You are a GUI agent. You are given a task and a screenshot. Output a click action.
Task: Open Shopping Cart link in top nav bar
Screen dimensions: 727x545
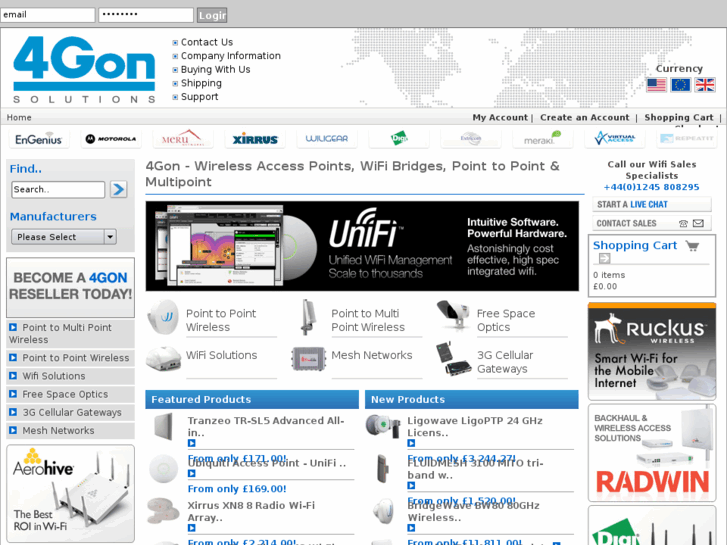679,117
